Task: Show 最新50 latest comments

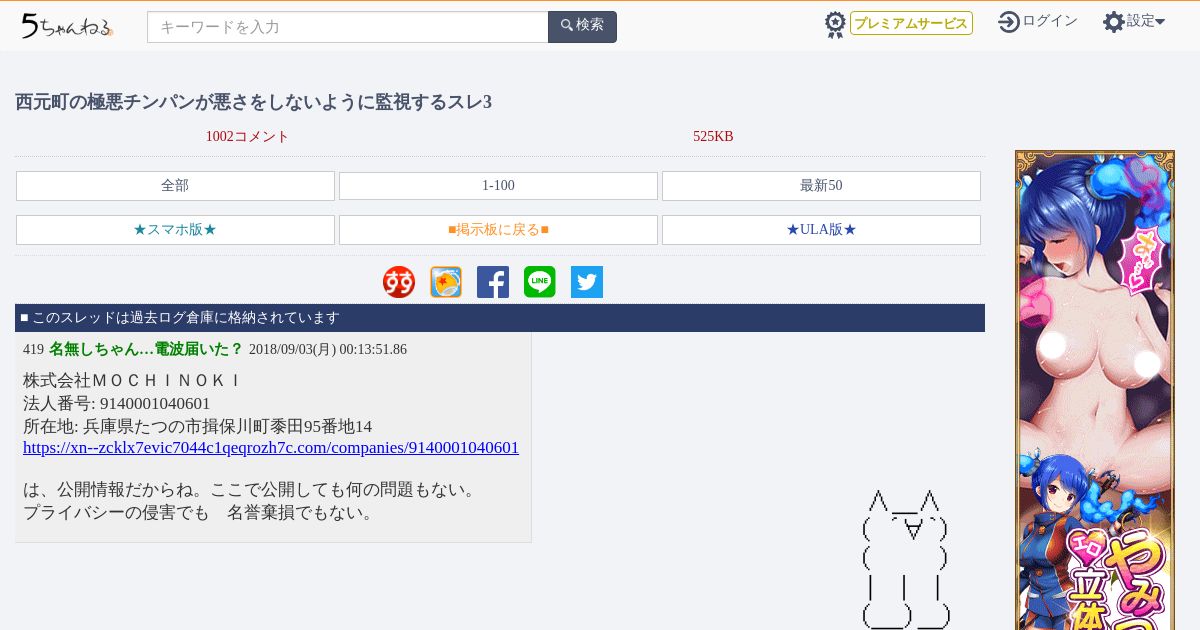Action: (x=821, y=186)
